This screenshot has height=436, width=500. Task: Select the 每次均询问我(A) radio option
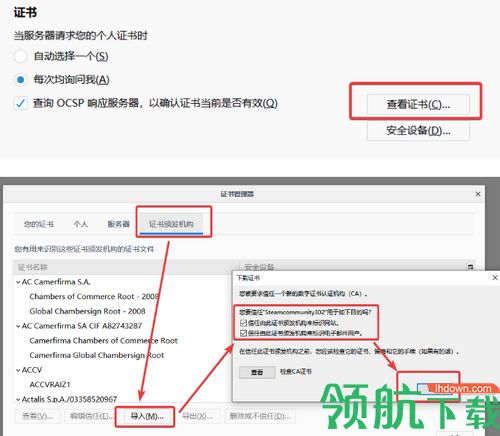[20, 80]
